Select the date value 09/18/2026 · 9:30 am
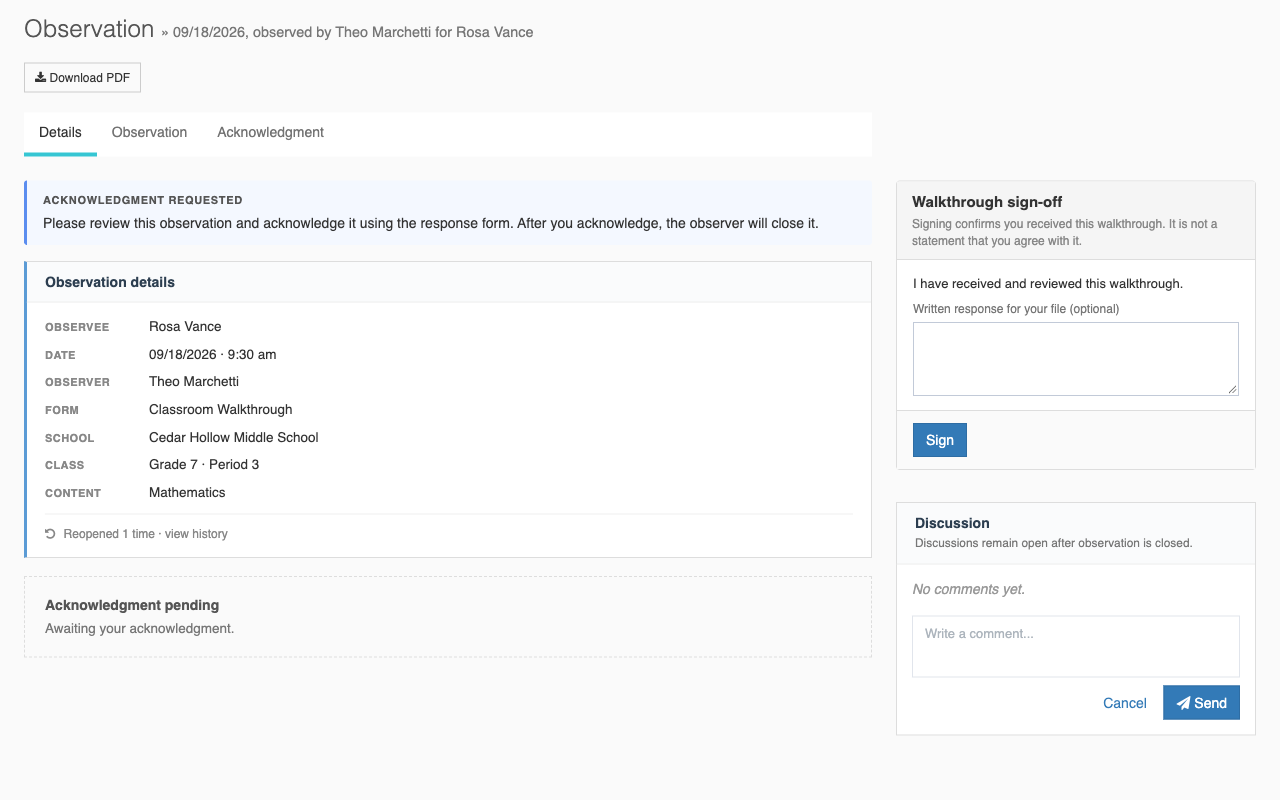 pos(213,354)
